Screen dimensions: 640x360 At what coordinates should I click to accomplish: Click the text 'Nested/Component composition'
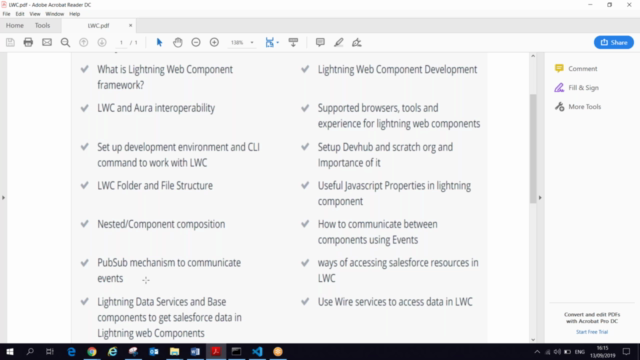(x=161, y=224)
